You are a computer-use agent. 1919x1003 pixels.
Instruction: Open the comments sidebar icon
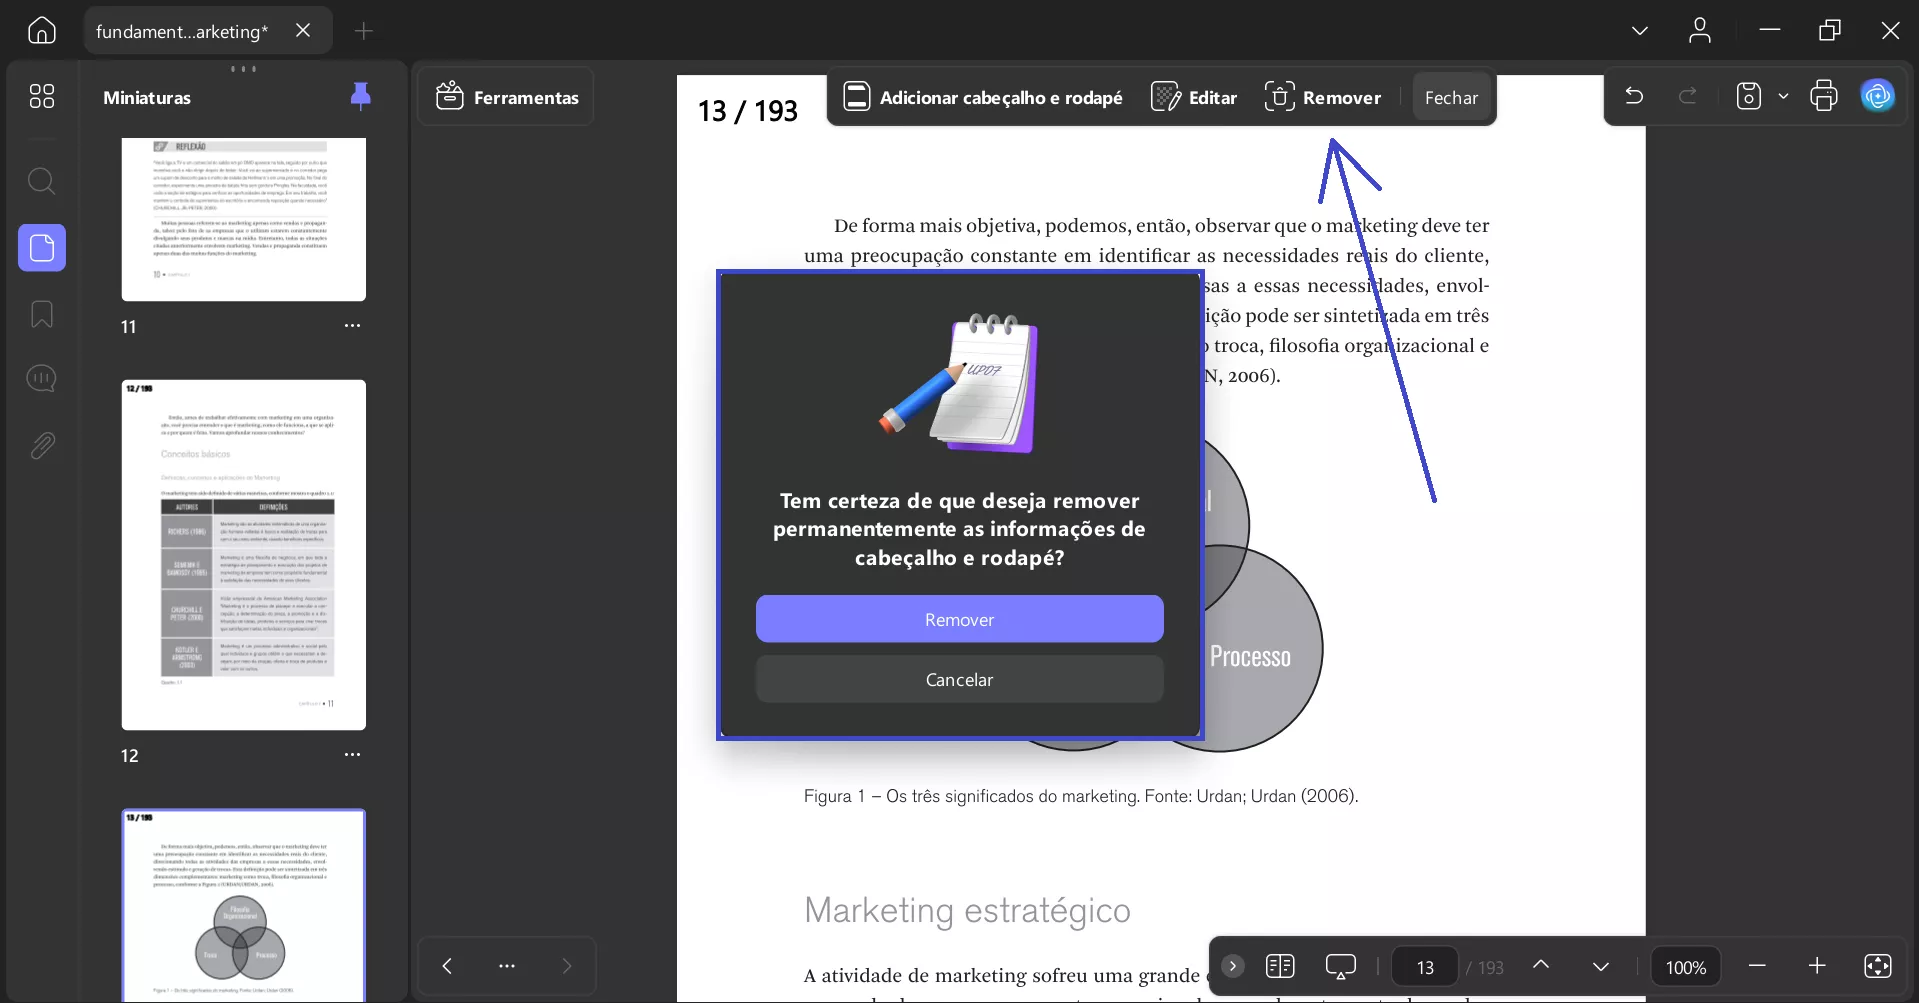point(42,378)
